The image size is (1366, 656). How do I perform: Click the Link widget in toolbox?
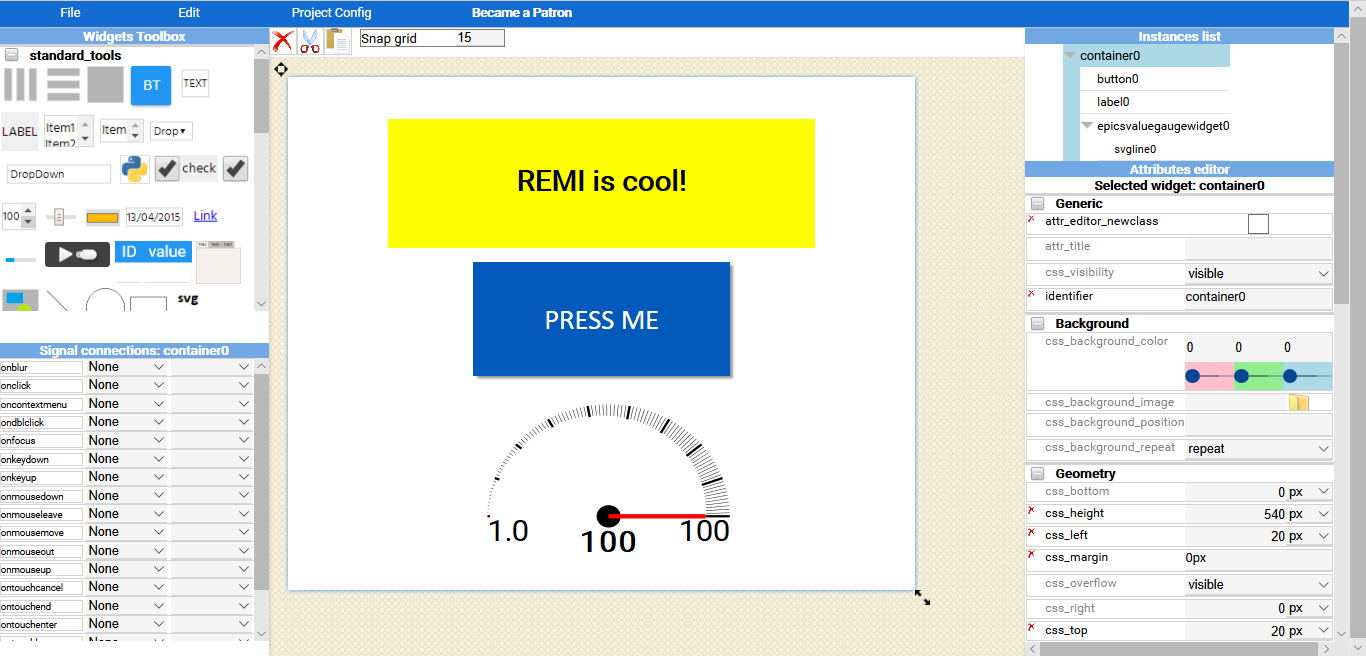(205, 216)
